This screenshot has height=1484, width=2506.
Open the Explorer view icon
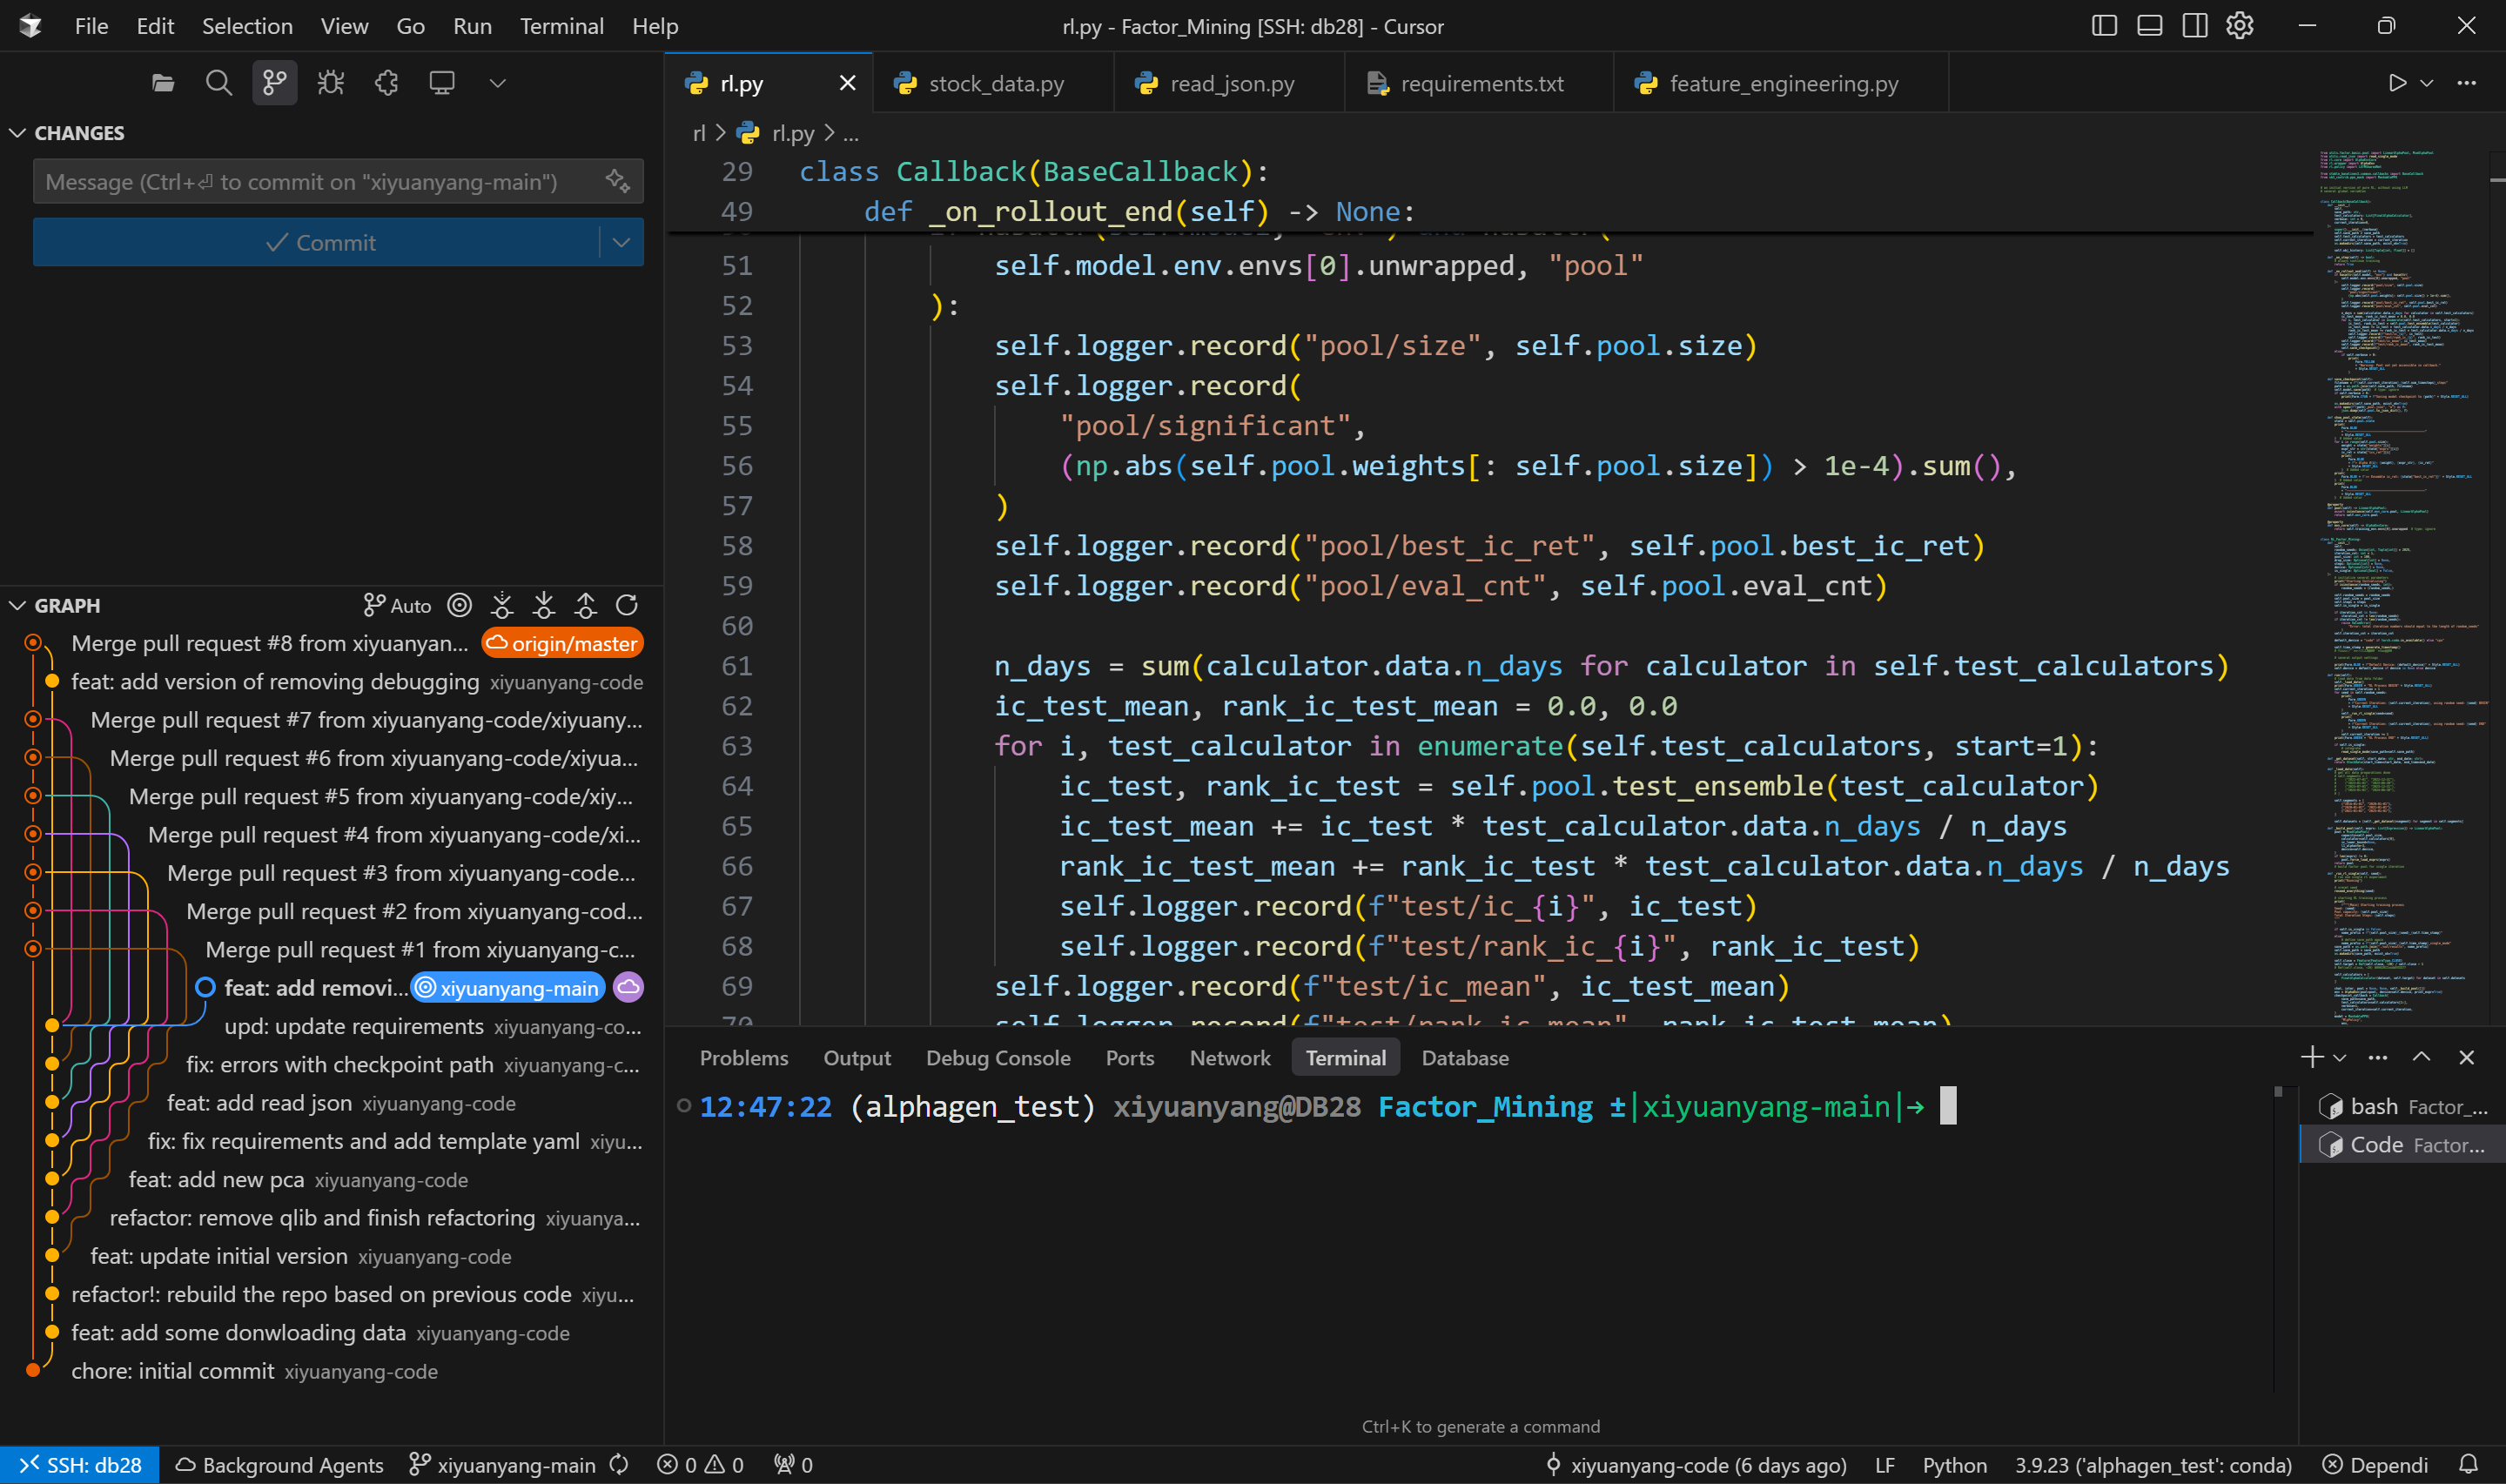pyautogui.click(x=163, y=83)
